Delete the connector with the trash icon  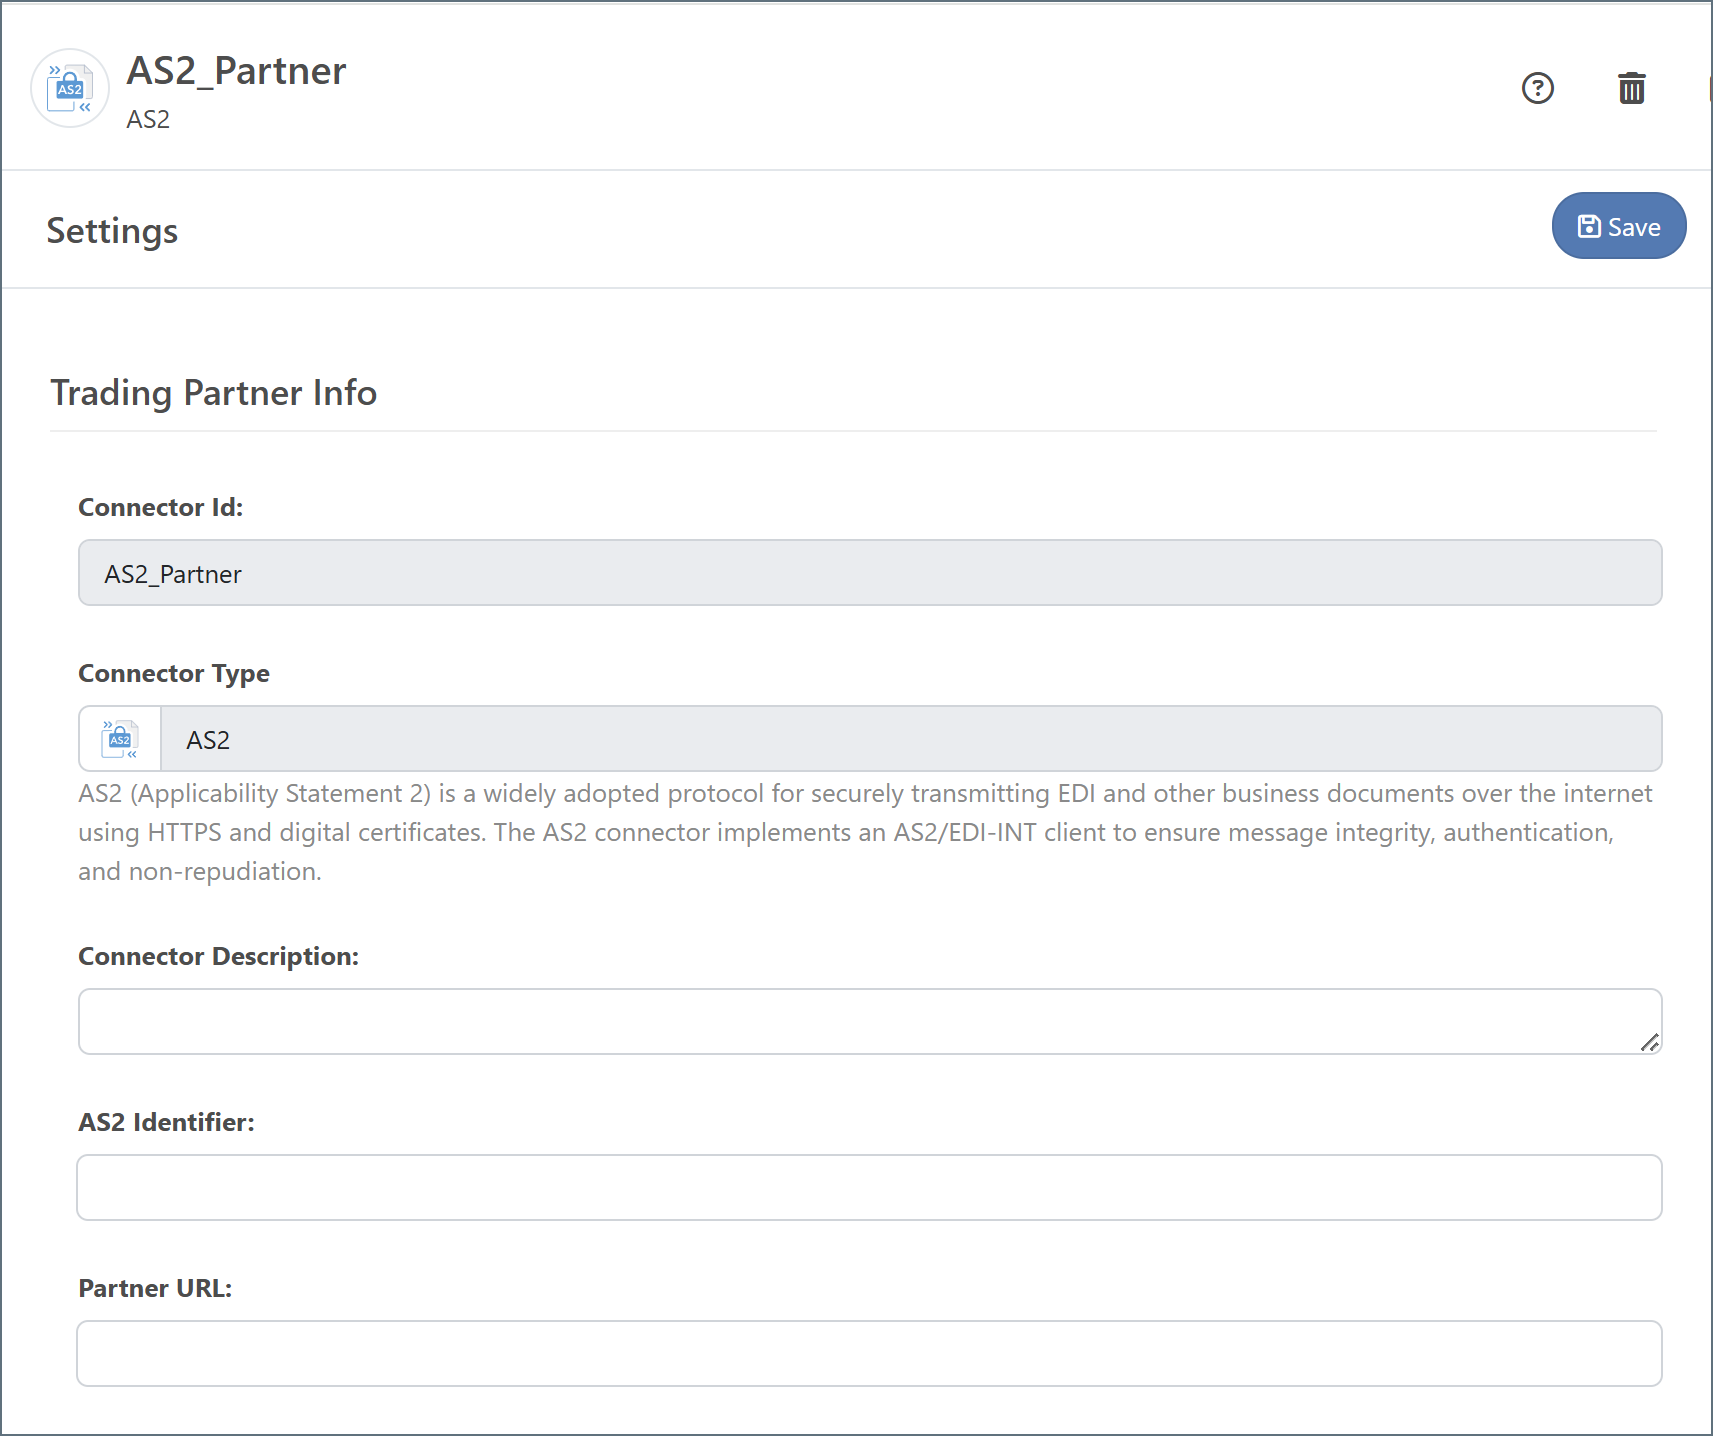[x=1631, y=88]
